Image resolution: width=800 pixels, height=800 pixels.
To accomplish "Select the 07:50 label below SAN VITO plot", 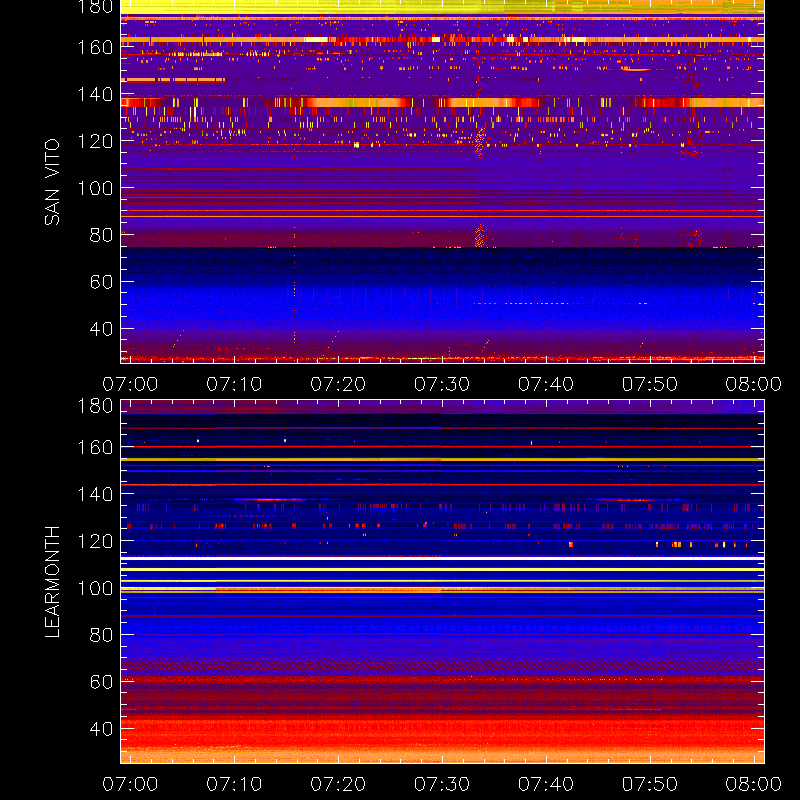I will [650, 384].
